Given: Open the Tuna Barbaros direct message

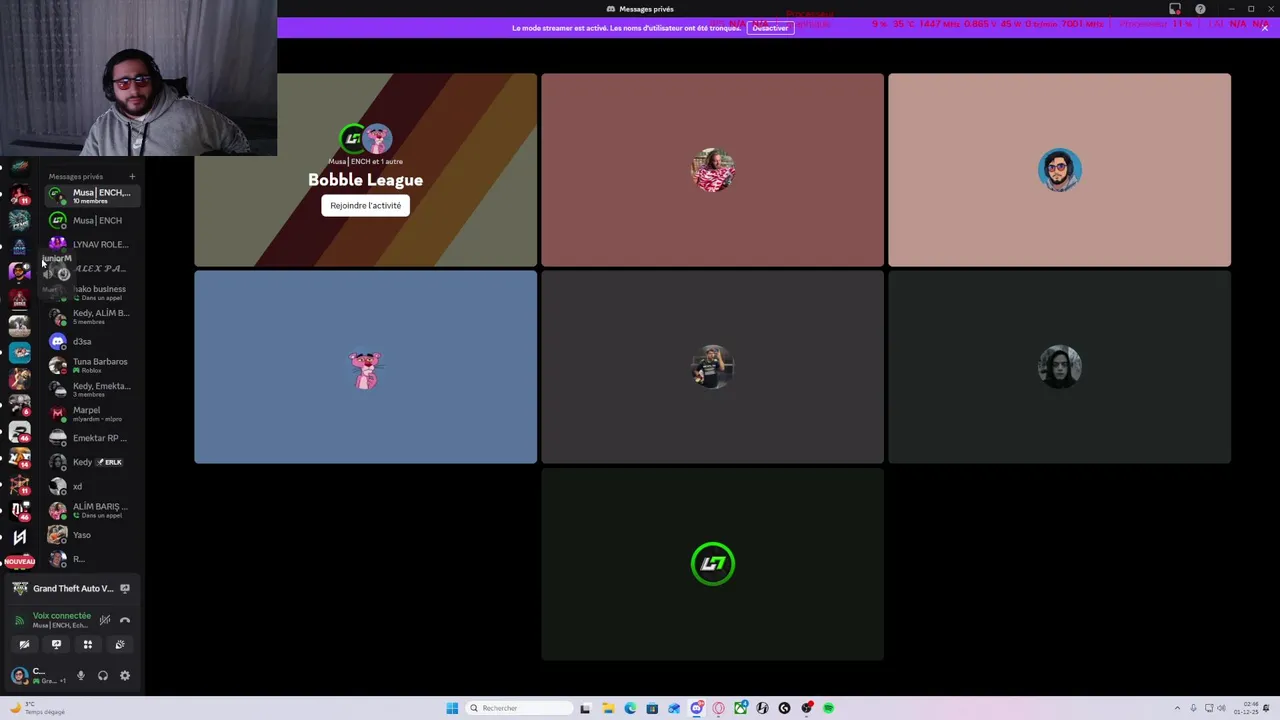Looking at the screenshot, I should point(93,365).
